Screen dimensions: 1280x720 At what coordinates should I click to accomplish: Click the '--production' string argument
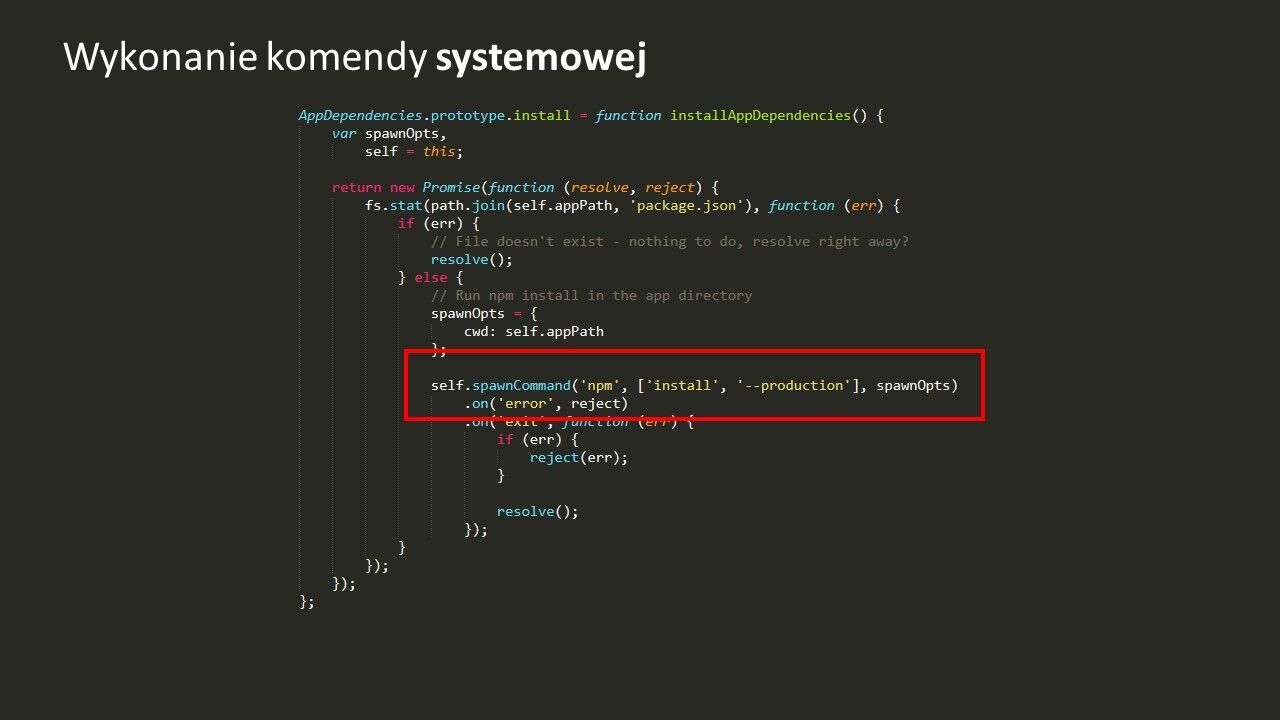click(x=794, y=385)
